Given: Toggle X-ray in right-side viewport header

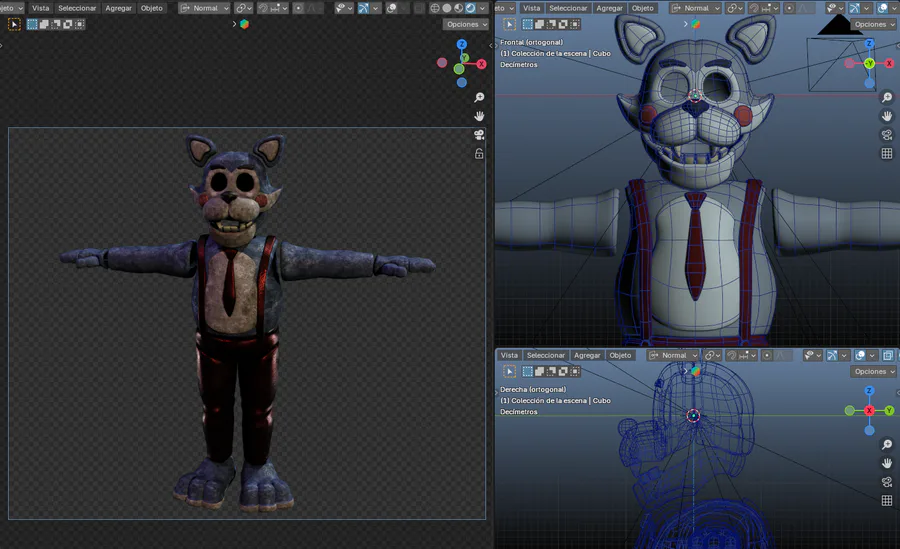Looking at the screenshot, I should (888, 355).
